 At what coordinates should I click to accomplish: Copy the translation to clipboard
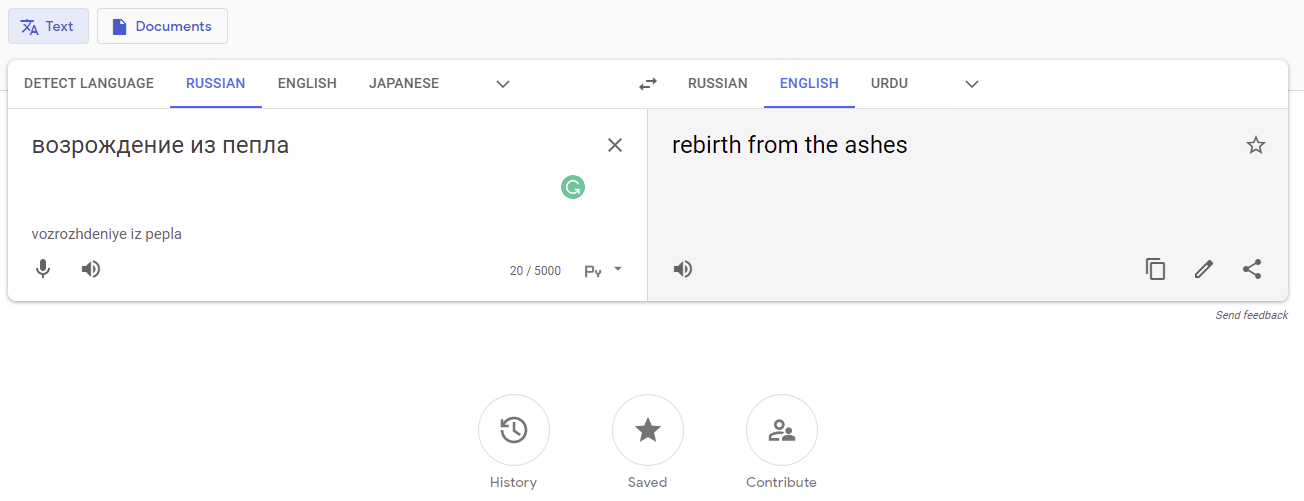(x=1156, y=269)
